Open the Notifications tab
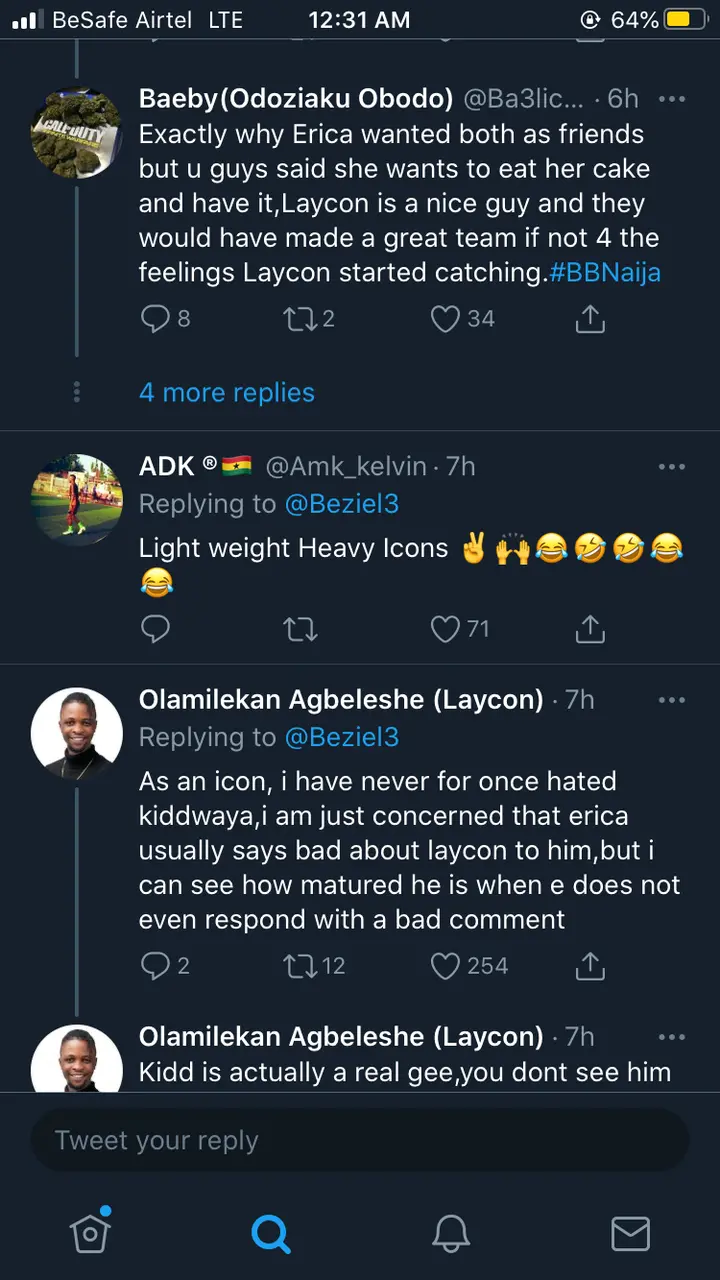The width and height of the screenshot is (720, 1280). click(451, 1234)
